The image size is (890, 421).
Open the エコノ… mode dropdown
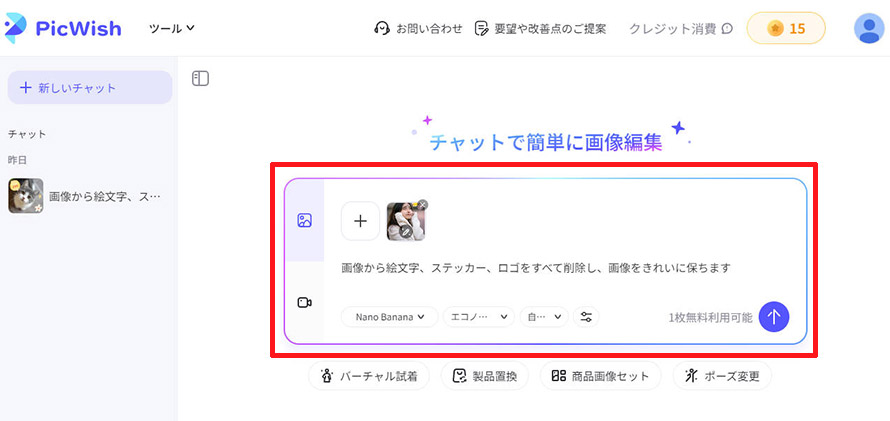[x=478, y=317]
